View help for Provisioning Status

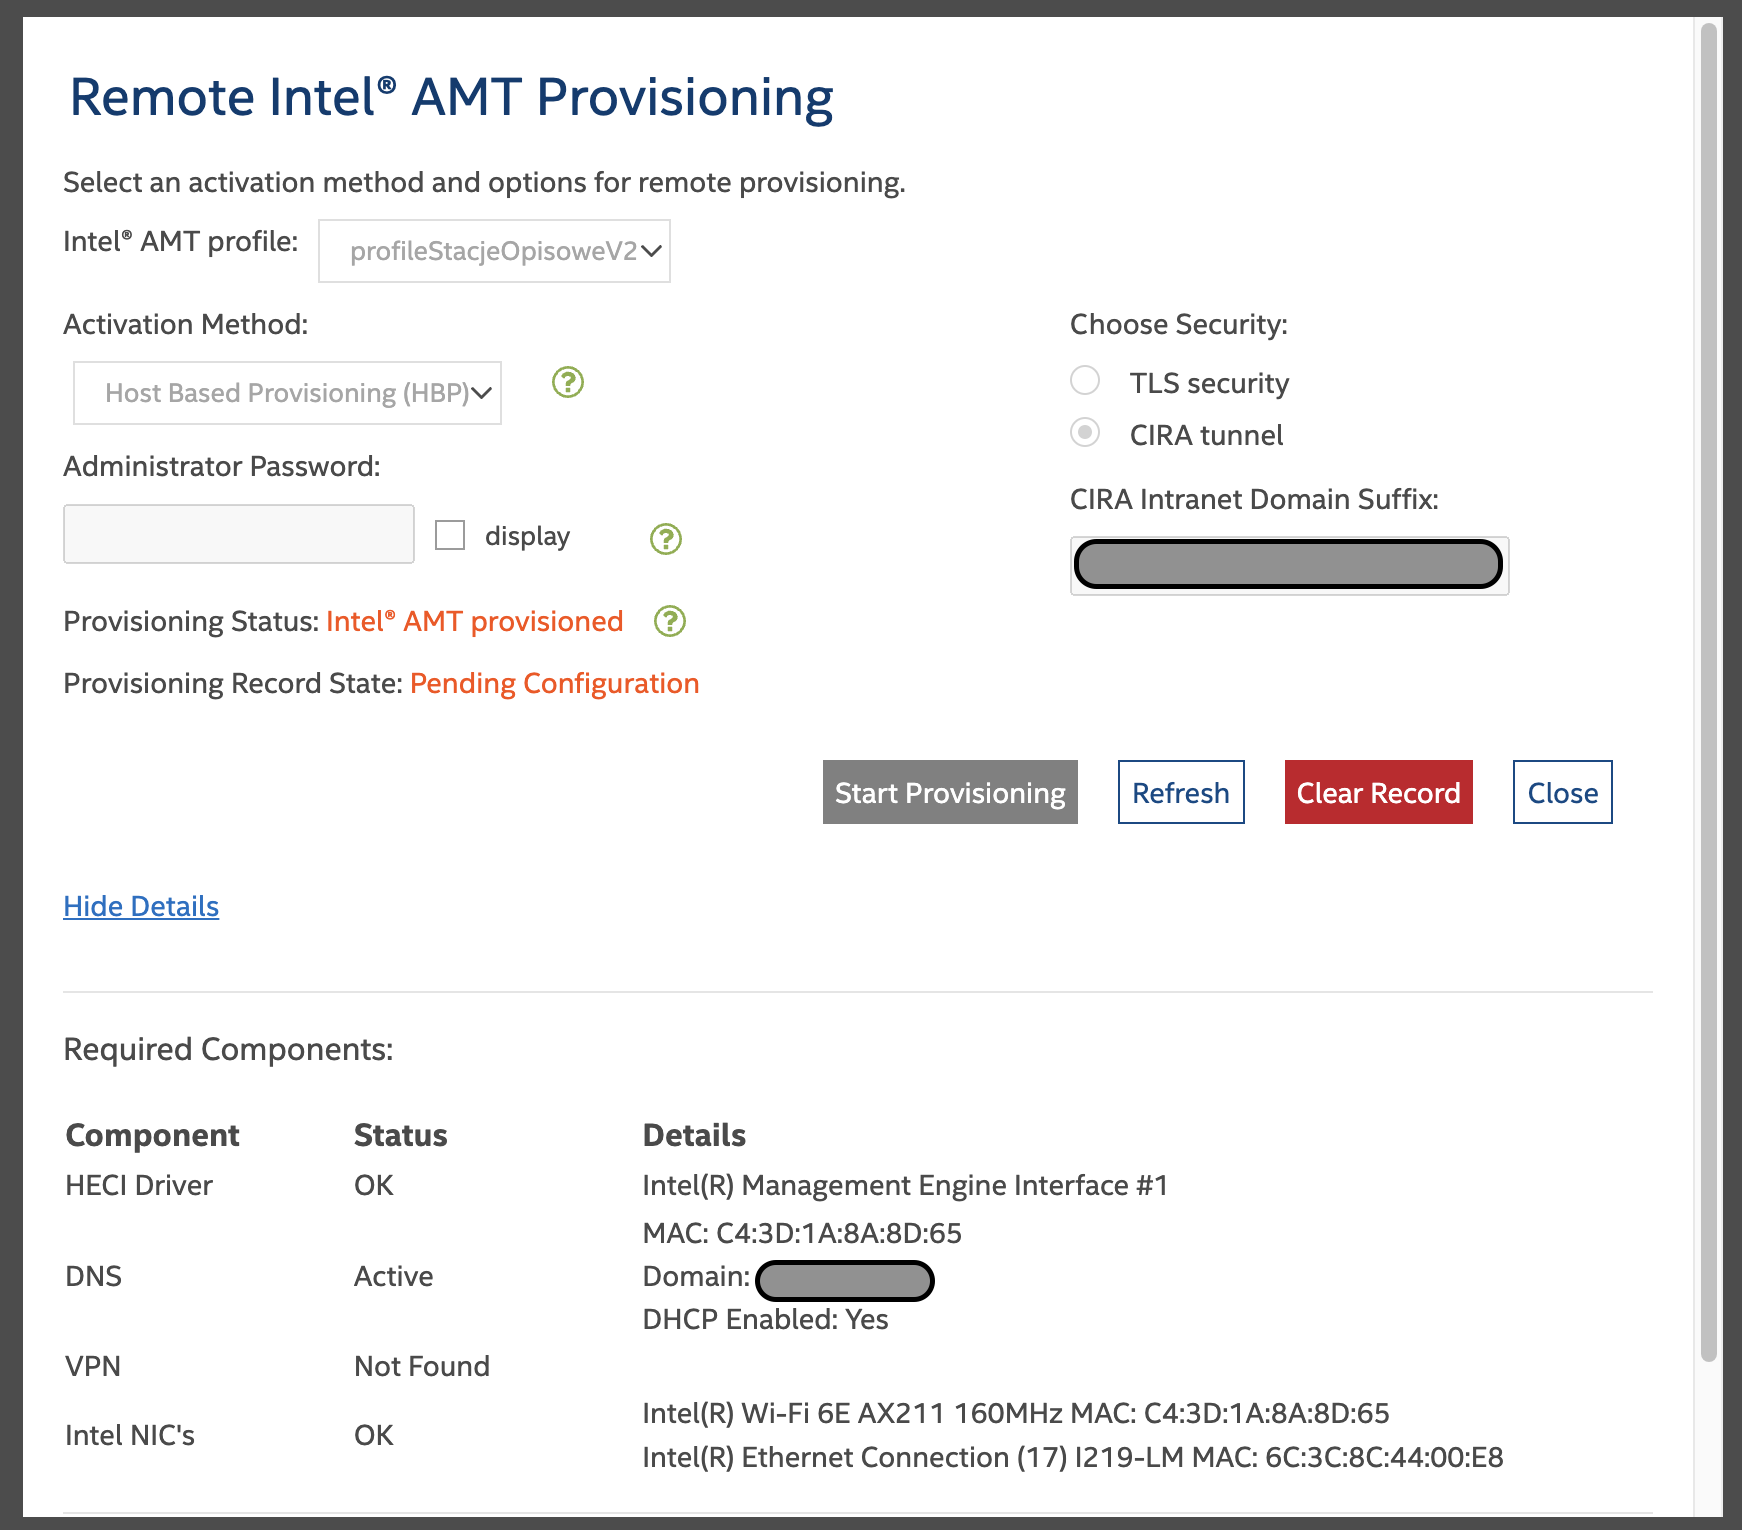click(669, 622)
